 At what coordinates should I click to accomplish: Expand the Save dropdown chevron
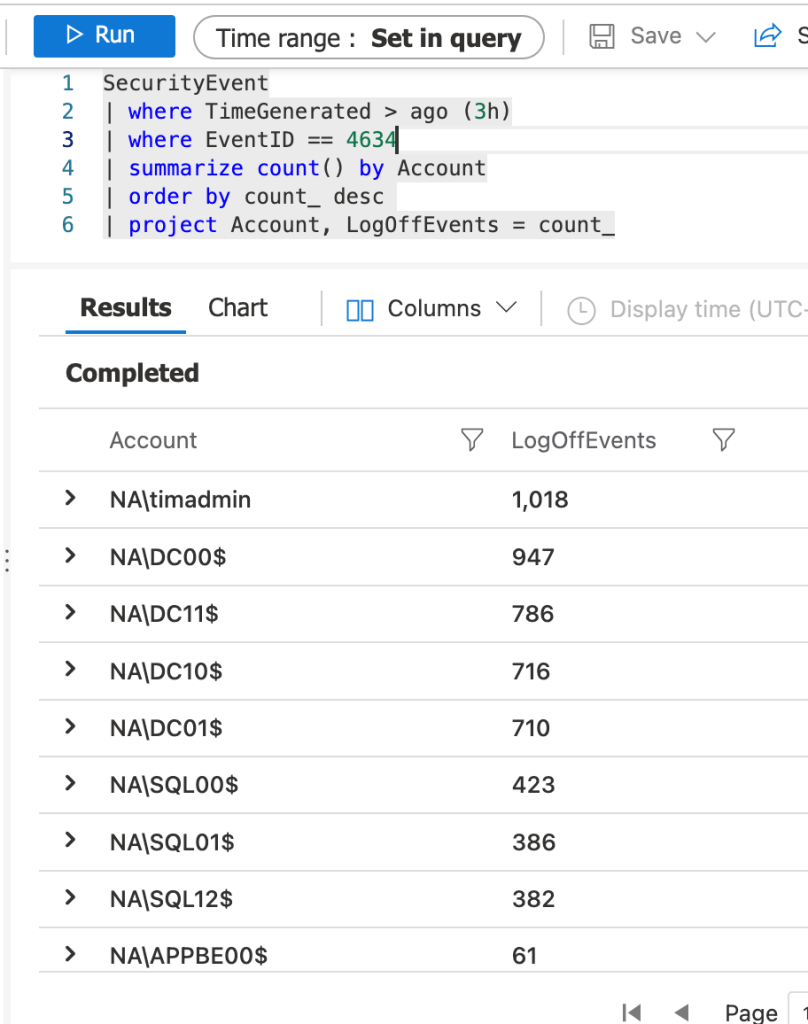point(706,37)
